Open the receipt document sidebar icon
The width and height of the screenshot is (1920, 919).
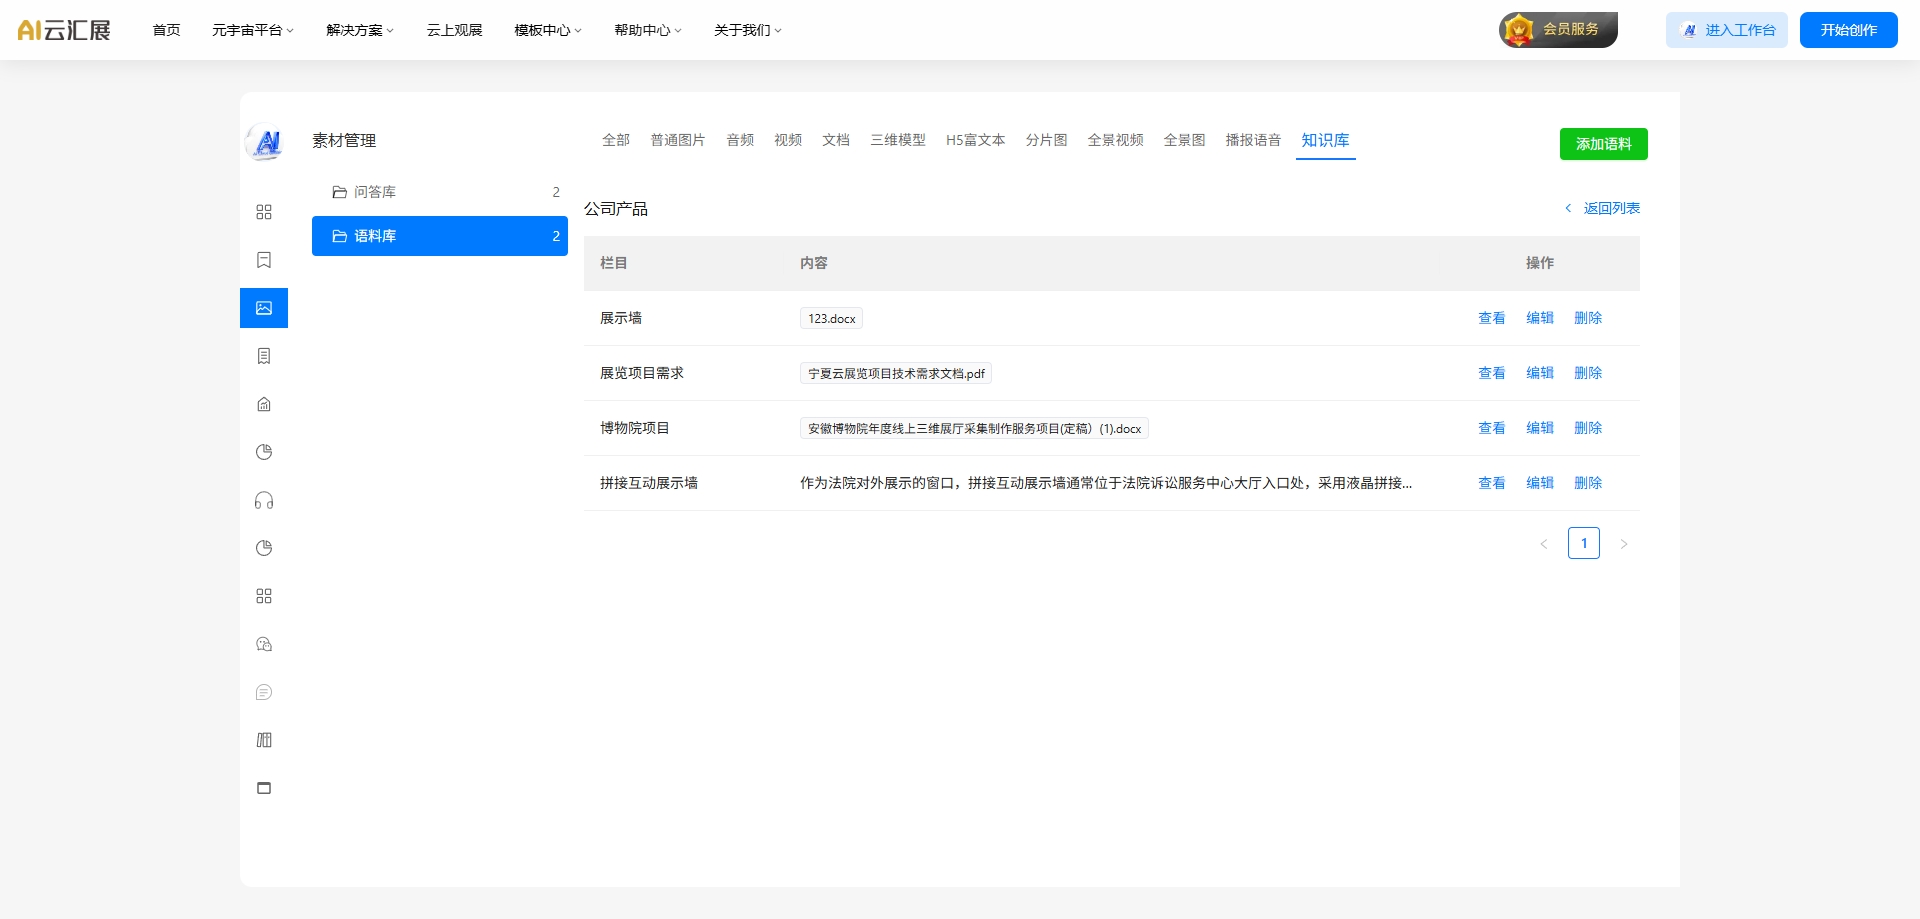point(264,356)
